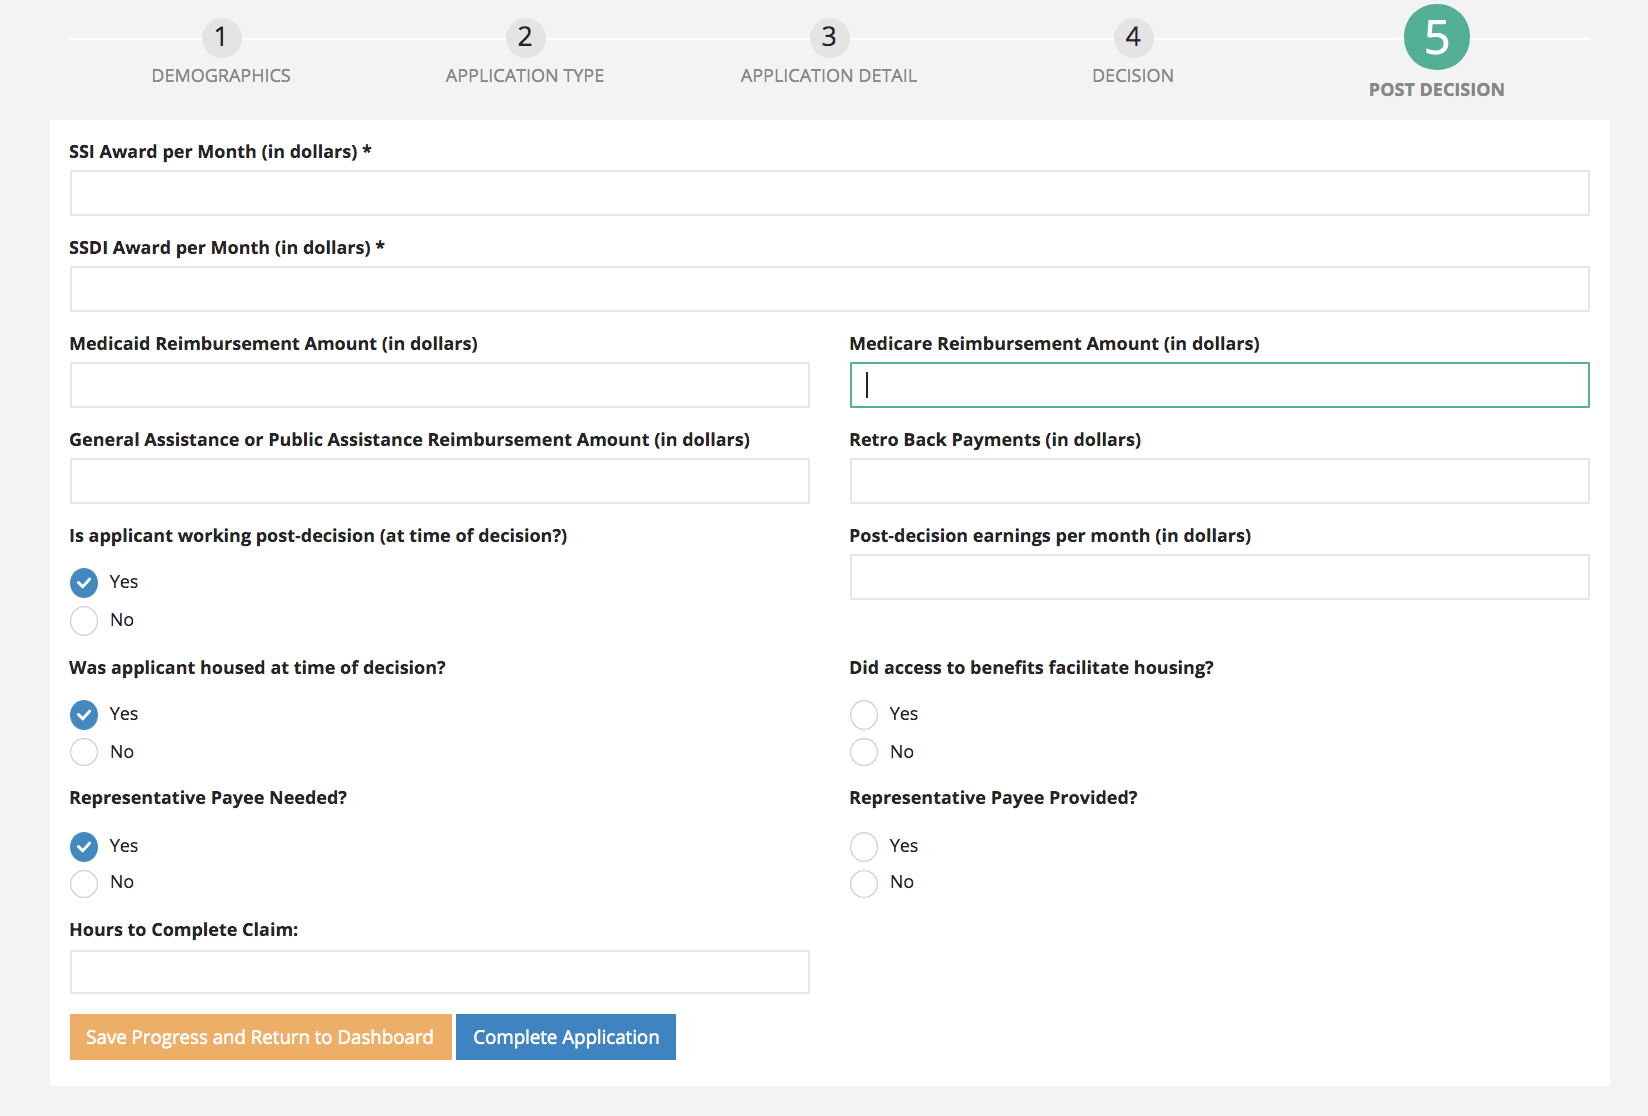
Task: Go to step 1 Demographics circle
Action: click(x=221, y=38)
